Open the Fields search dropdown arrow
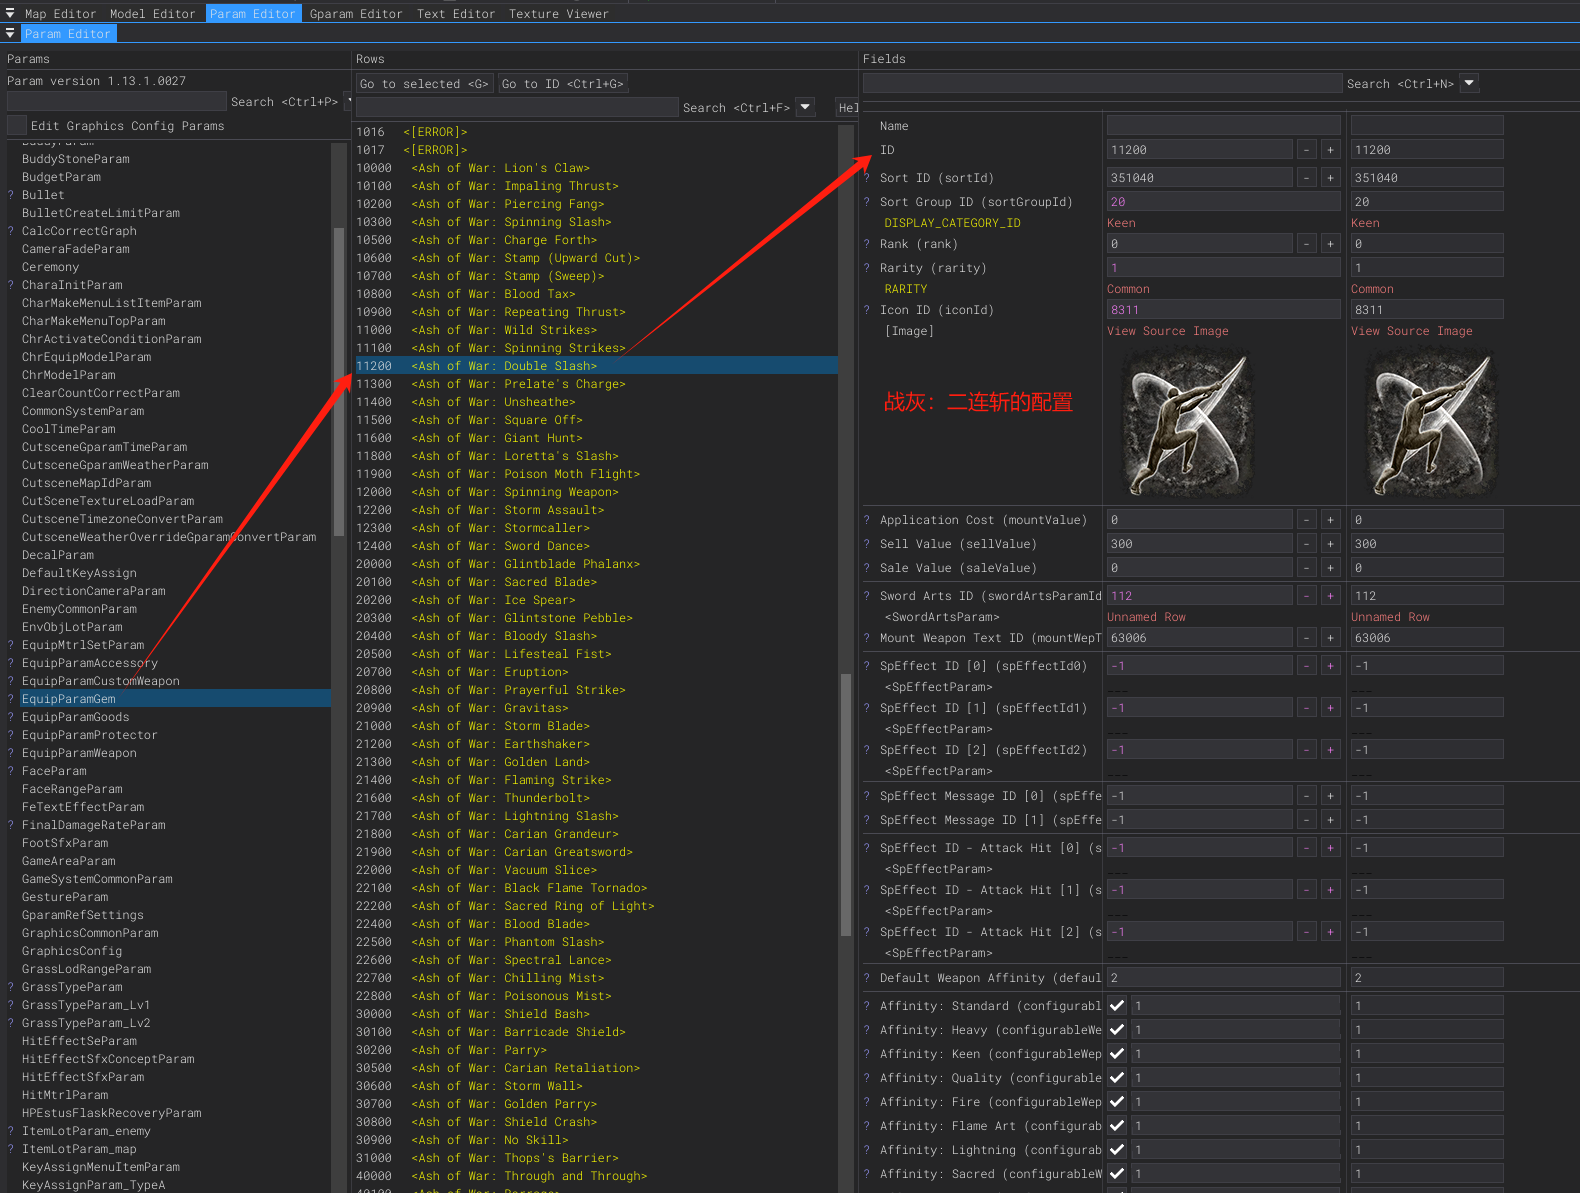 click(x=1469, y=84)
